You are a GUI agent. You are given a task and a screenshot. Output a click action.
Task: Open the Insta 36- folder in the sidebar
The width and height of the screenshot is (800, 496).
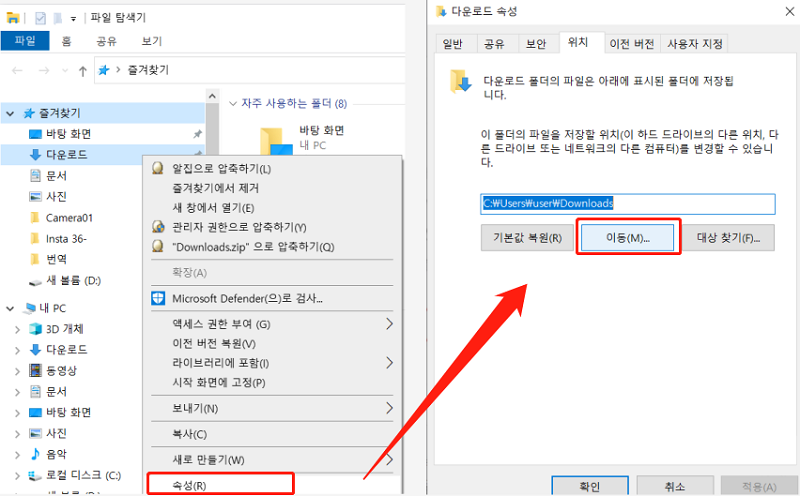click(66, 239)
